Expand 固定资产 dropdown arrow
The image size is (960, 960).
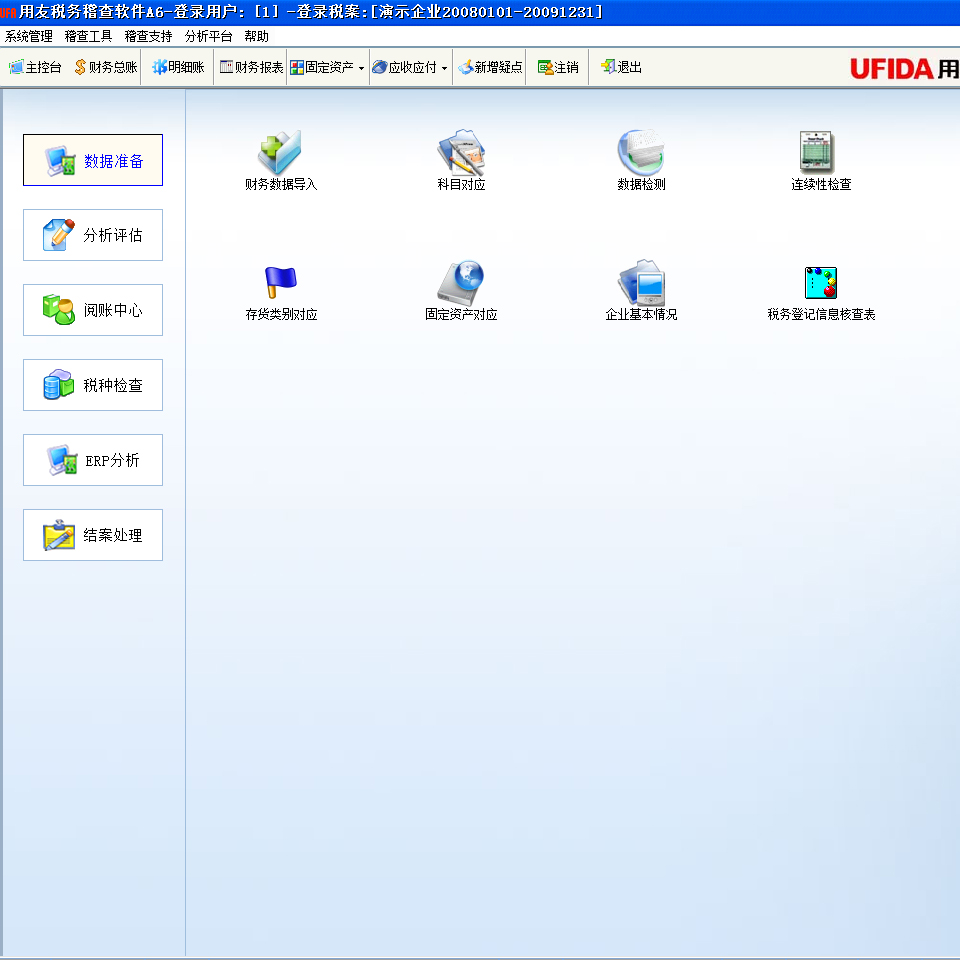pos(361,68)
